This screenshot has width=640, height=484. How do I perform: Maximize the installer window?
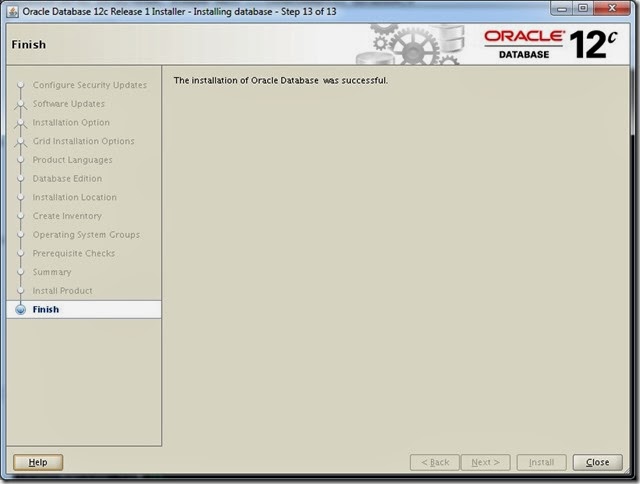click(x=583, y=8)
